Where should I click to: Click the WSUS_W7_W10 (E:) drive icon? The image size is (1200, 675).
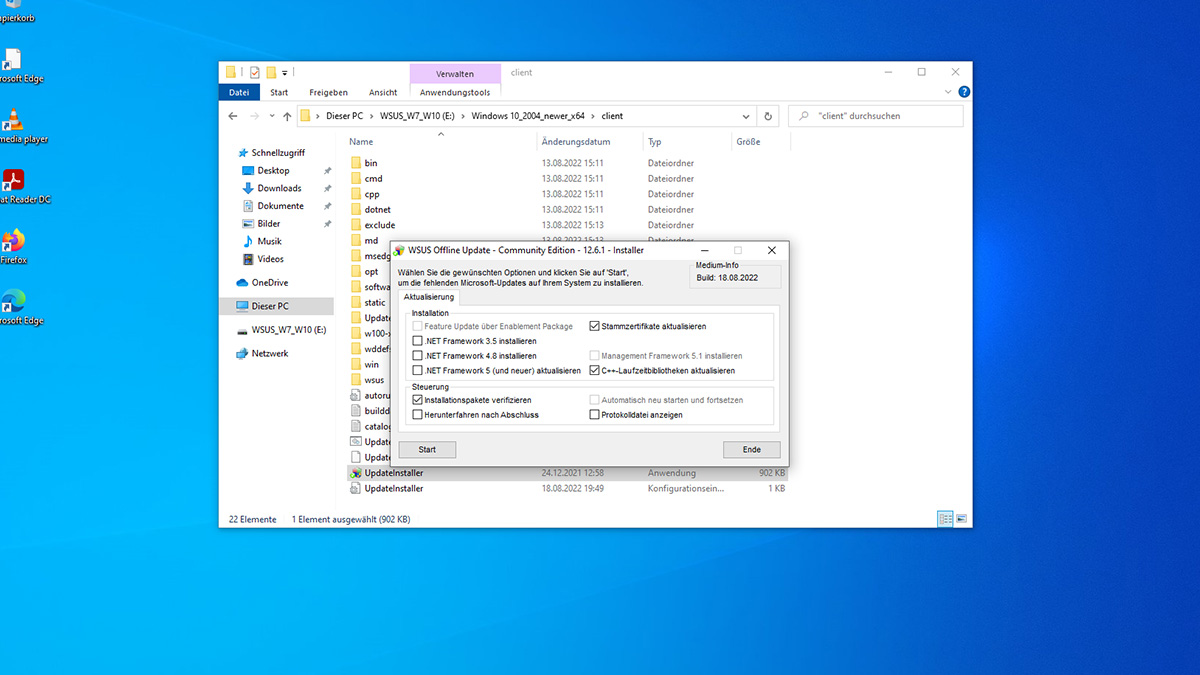(242, 330)
